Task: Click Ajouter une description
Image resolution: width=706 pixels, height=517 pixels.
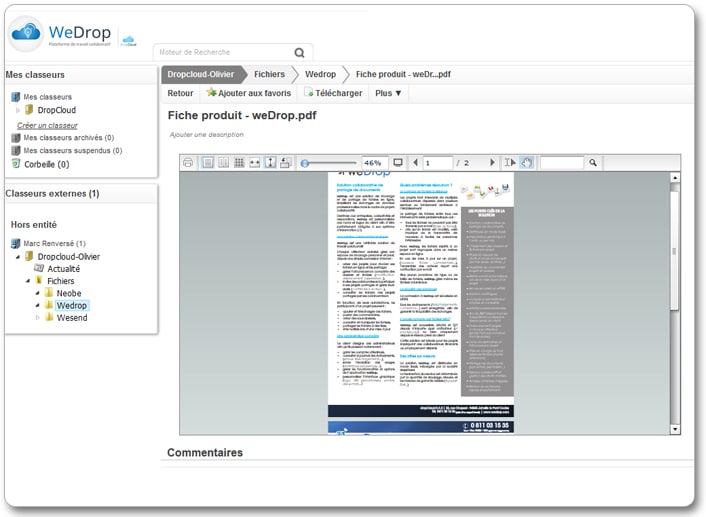Action: coord(207,135)
